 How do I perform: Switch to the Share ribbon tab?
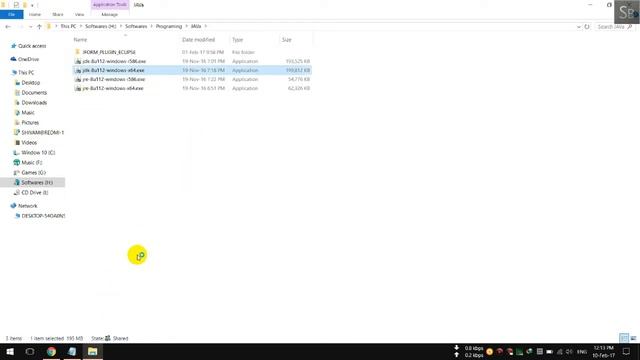coord(58,14)
